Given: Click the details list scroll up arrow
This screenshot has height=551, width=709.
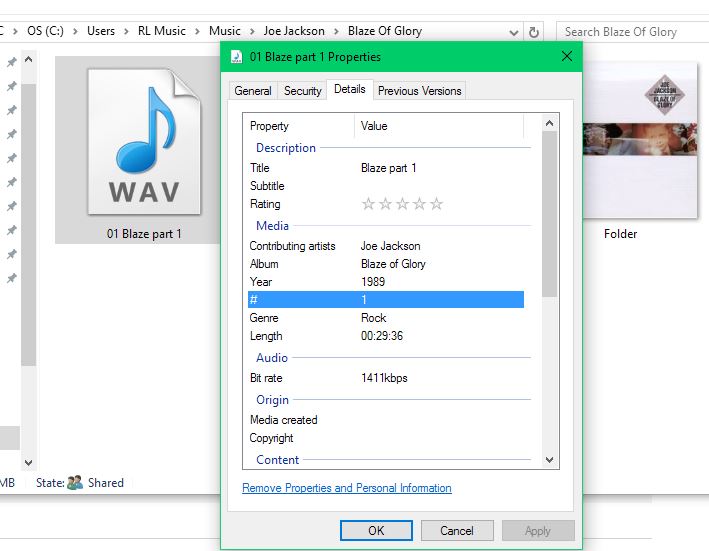Looking at the screenshot, I should point(549,123).
